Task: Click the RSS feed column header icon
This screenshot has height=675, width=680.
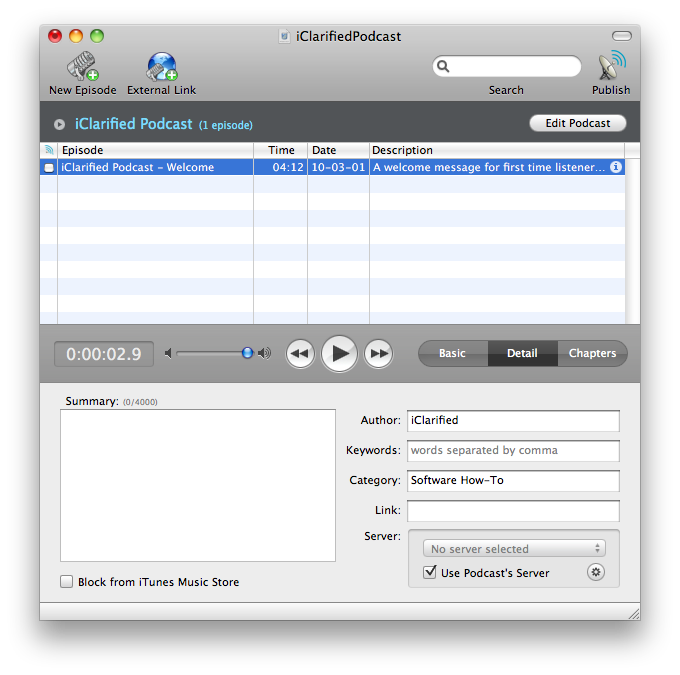Action: click(x=49, y=150)
